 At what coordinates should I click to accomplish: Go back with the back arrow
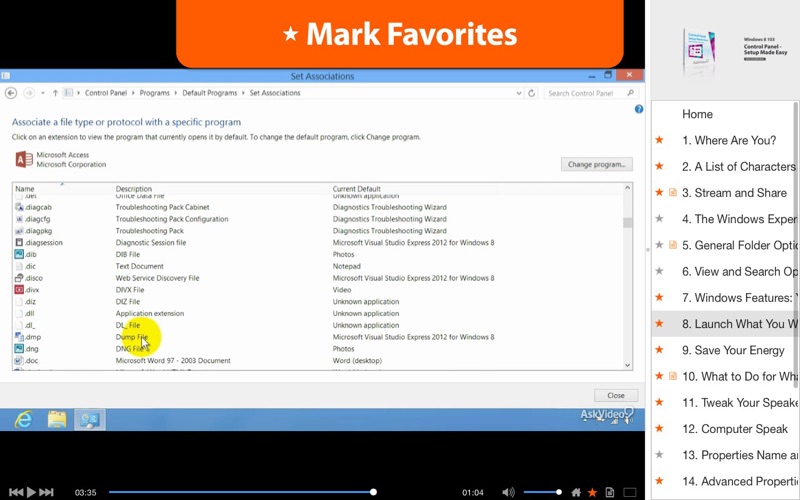tap(11, 93)
